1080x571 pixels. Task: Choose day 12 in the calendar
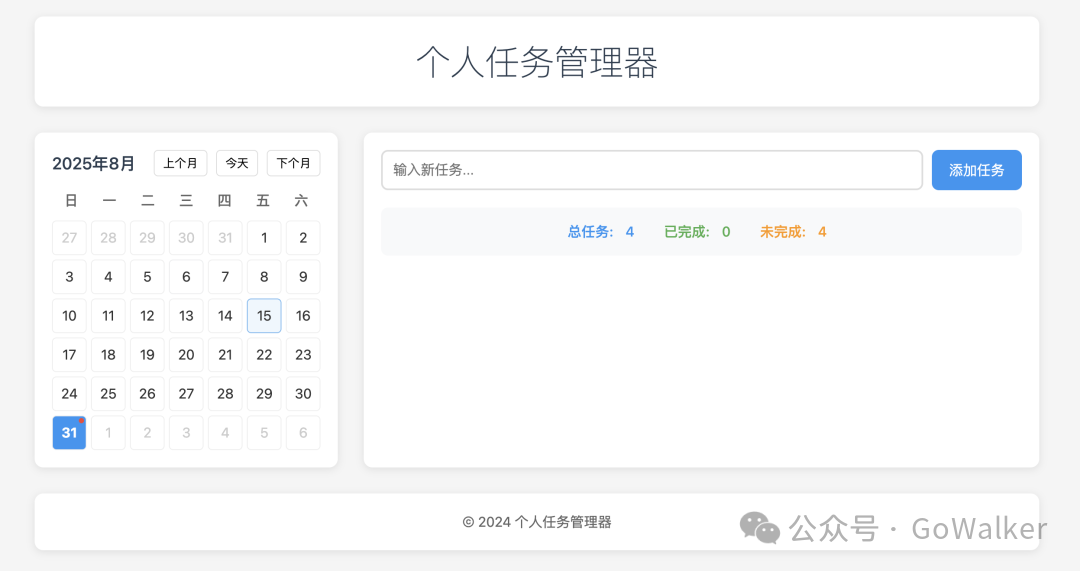click(x=147, y=315)
